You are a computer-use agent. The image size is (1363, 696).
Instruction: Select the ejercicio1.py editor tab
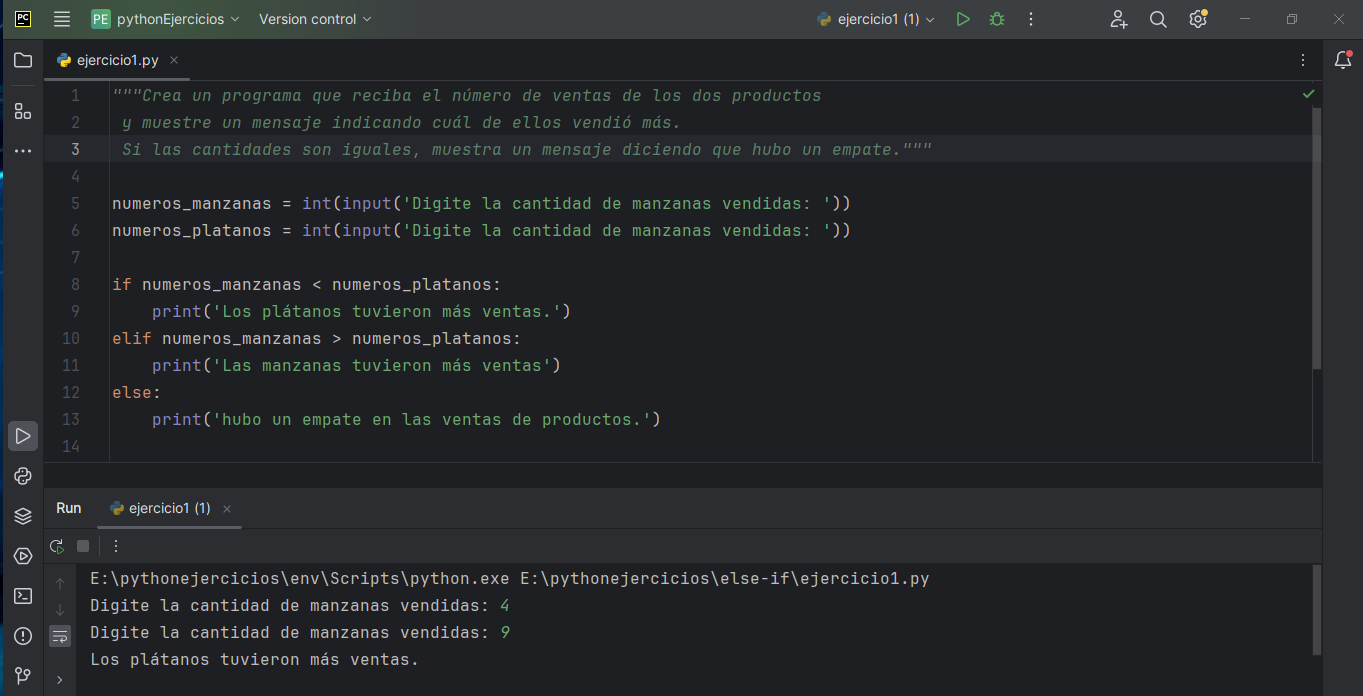(x=117, y=60)
